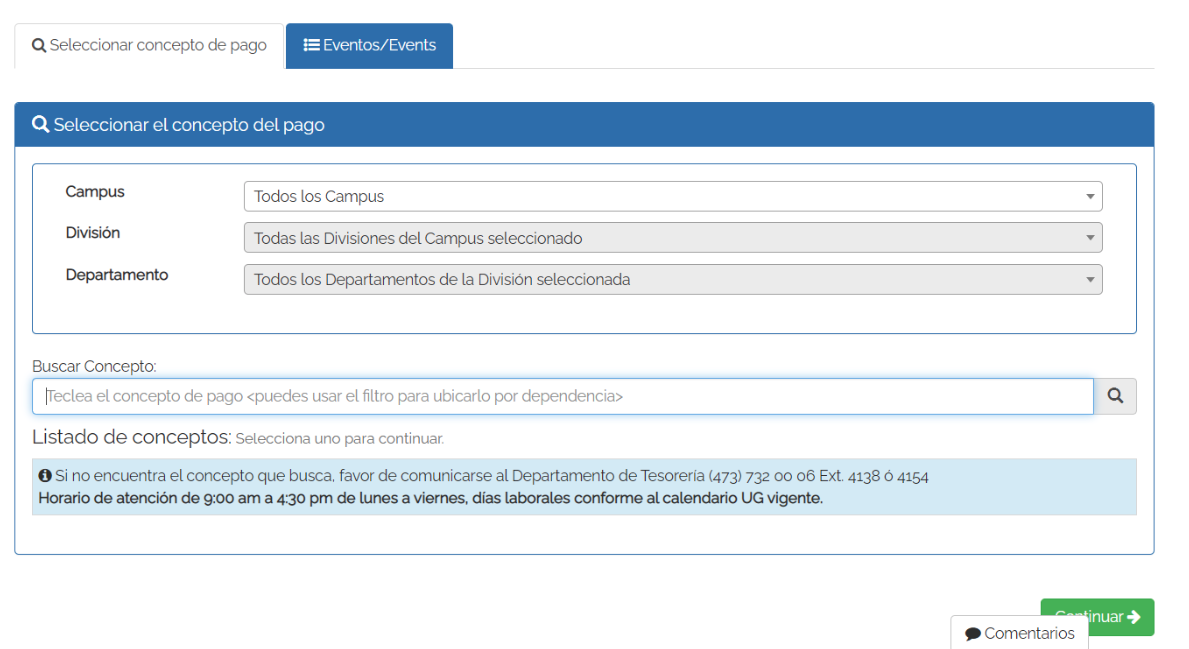Open the Seleccionar concepto de pago tab
Viewport: 1189px width, 649px height.
(149, 45)
